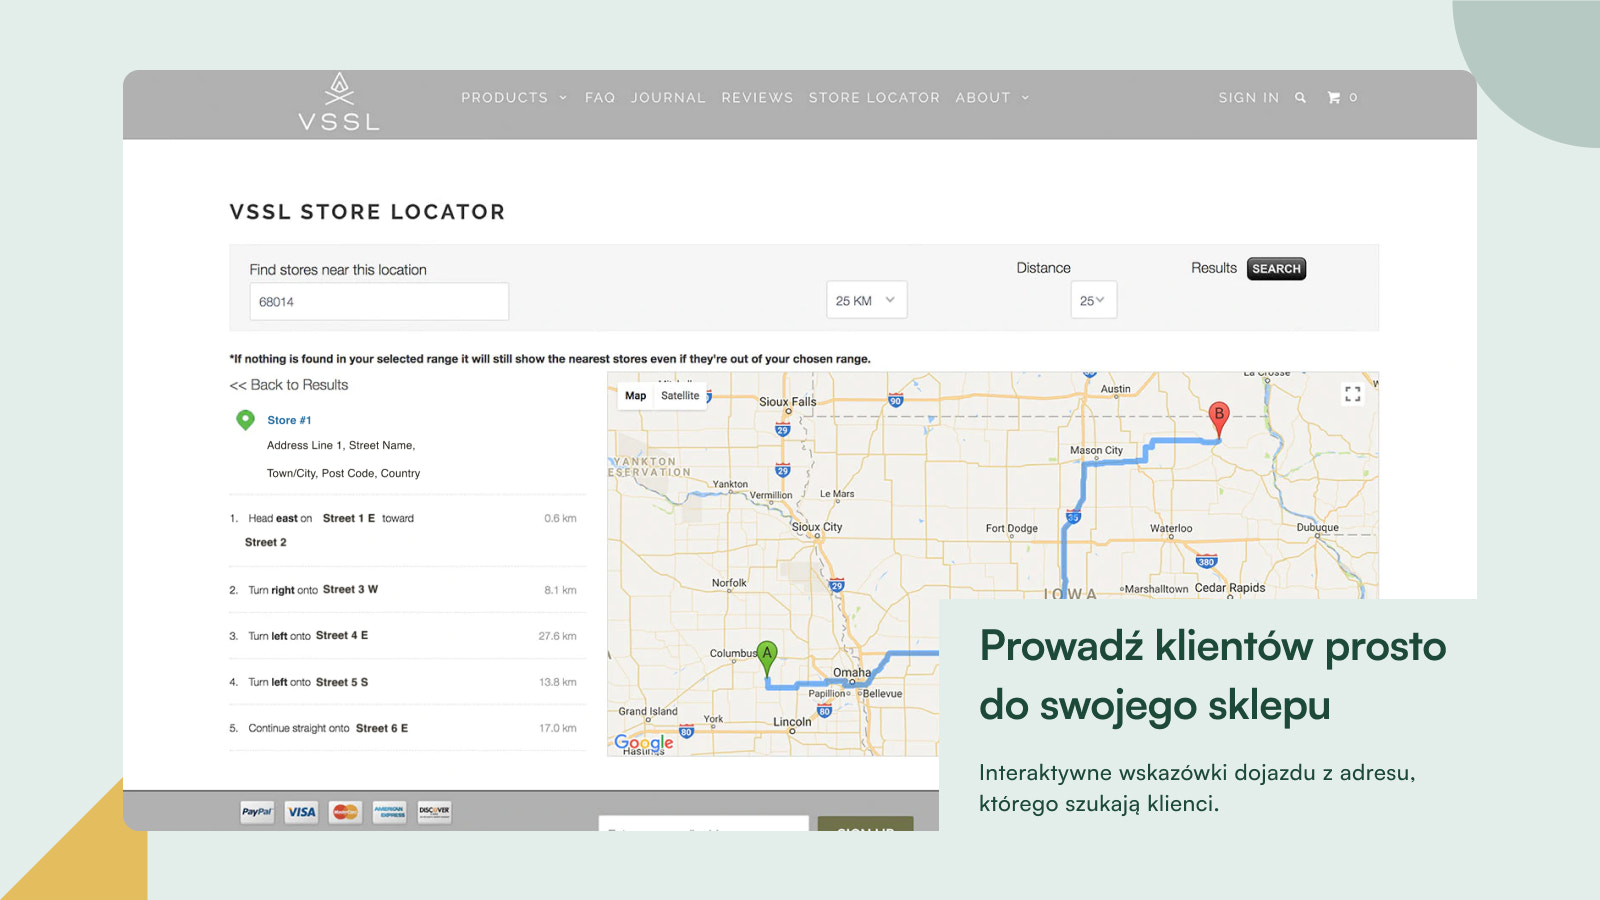1600x900 pixels.
Task: Click the Sioux Falls label on map
Action: (x=787, y=402)
